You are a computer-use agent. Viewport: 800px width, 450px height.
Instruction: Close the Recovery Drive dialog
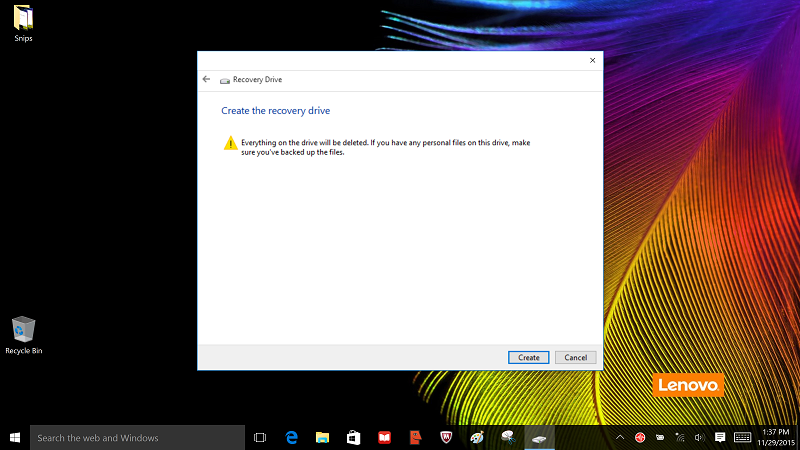click(x=592, y=60)
